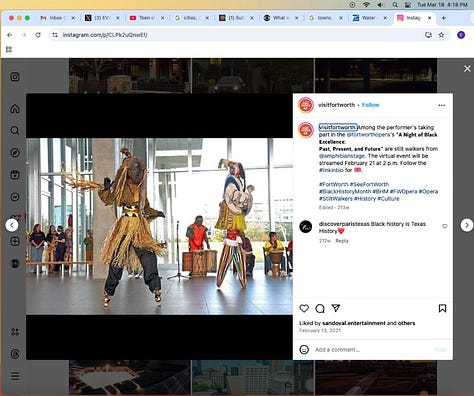Open volume control in menu bar

(381, 5)
